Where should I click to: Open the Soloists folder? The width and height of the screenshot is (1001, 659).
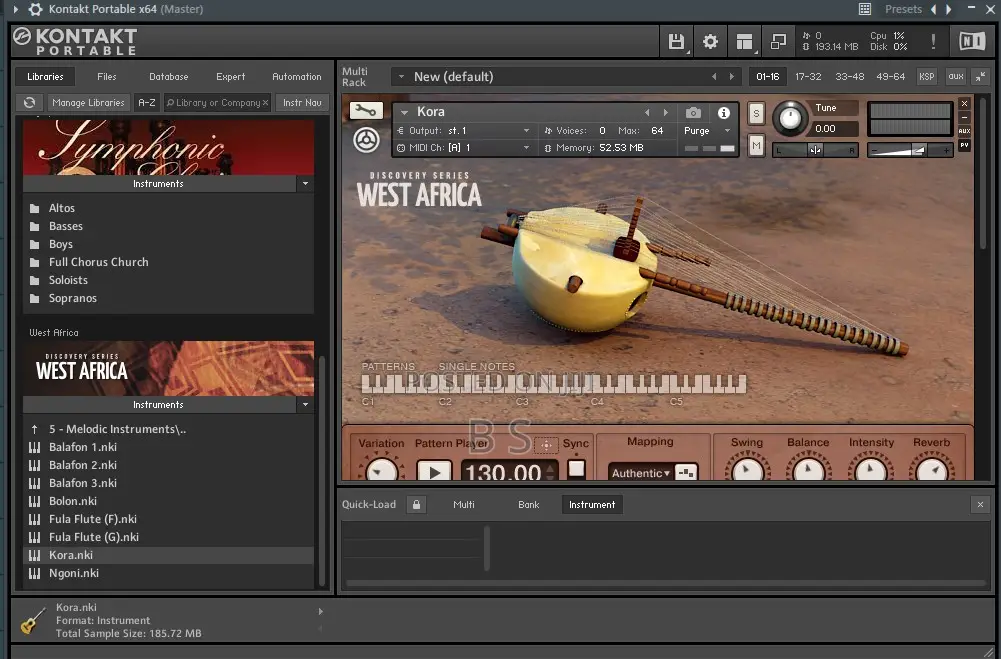coord(68,280)
